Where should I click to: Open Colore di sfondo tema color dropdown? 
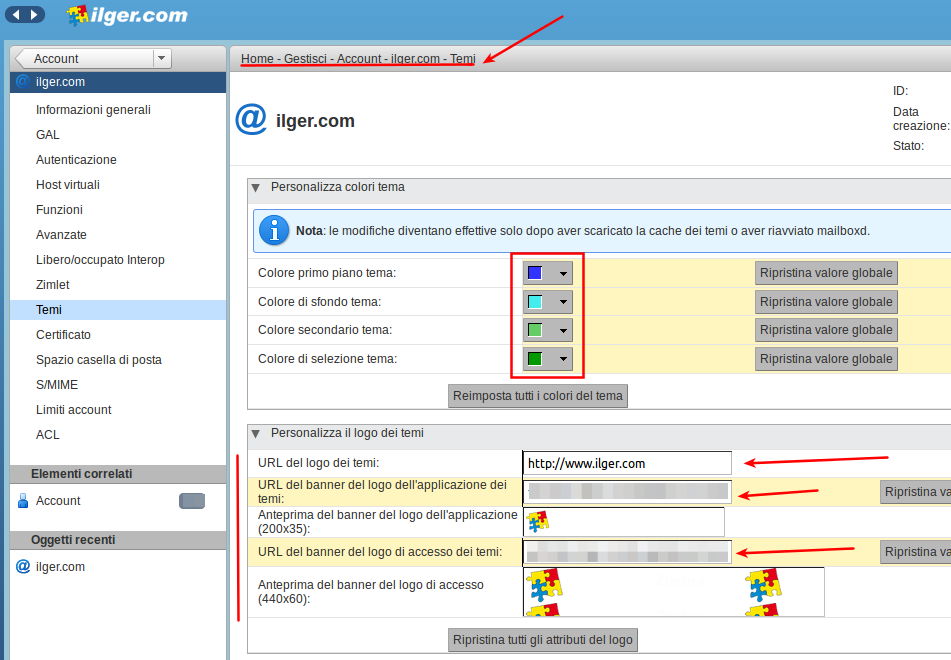click(x=563, y=302)
